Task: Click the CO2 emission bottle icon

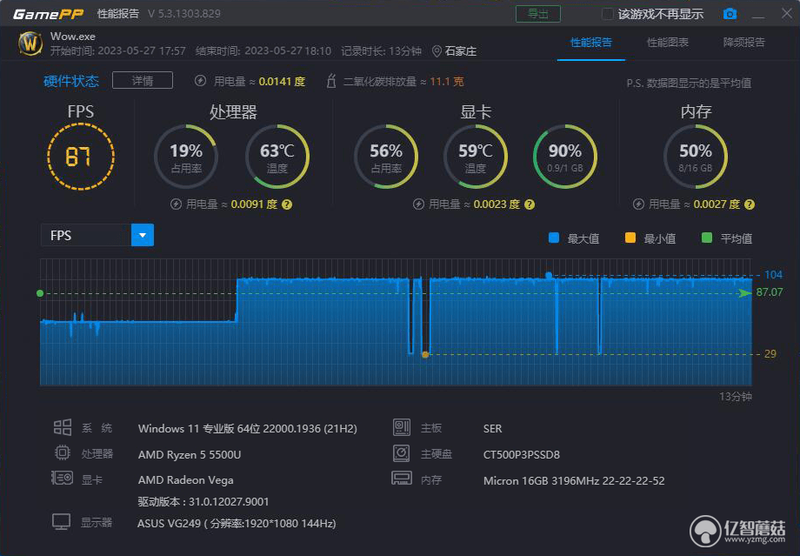Action: click(x=331, y=81)
